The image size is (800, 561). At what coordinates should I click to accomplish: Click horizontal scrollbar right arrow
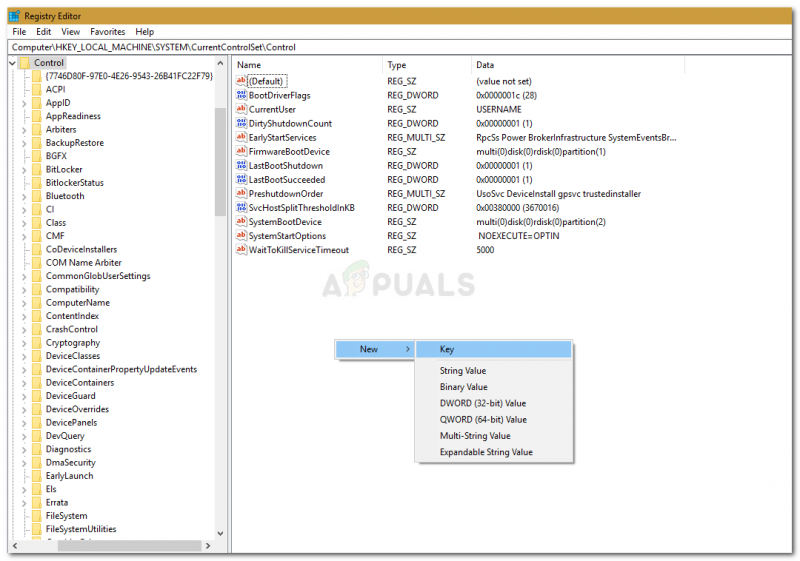point(208,546)
